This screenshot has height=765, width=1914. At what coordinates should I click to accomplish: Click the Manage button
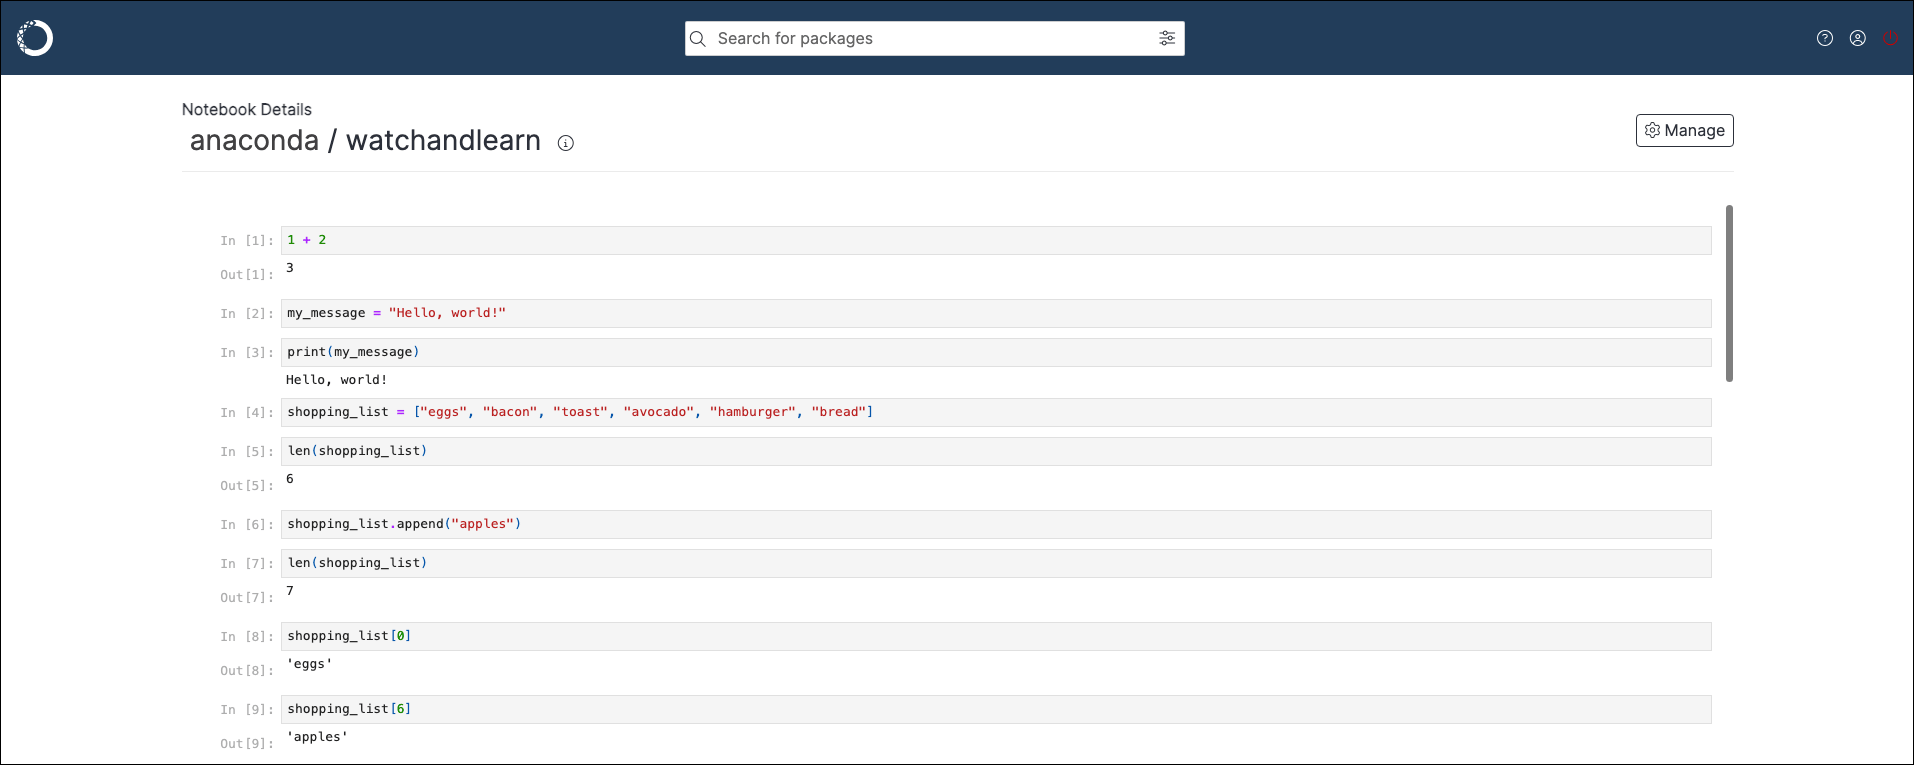[x=1685, y=130]
